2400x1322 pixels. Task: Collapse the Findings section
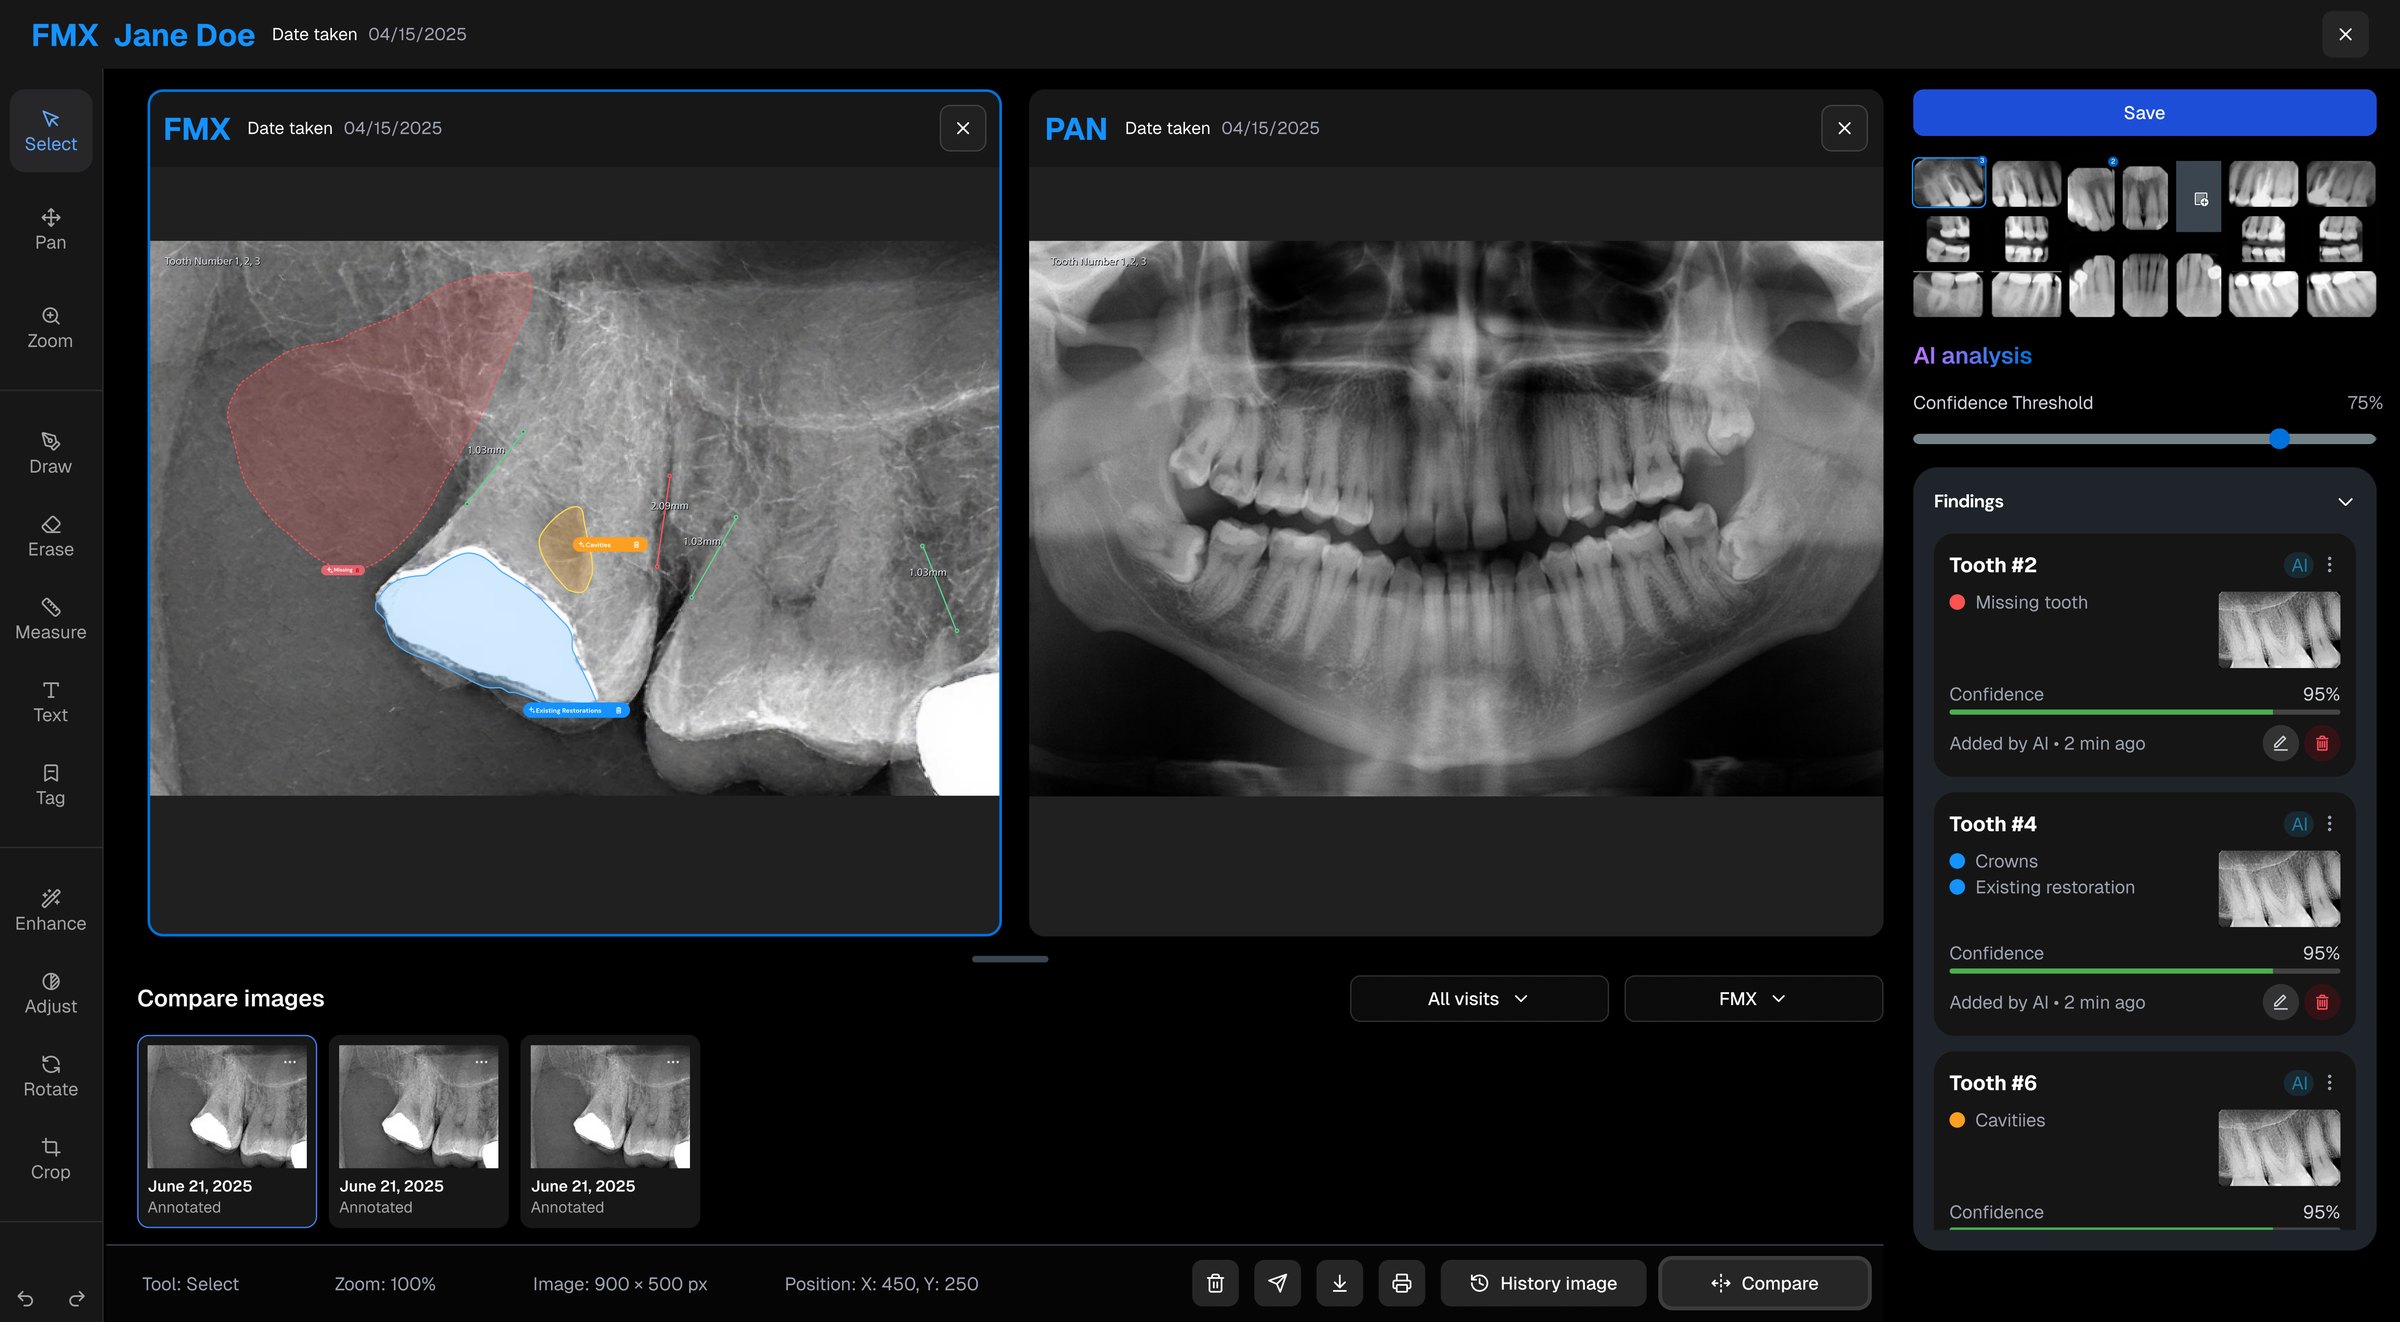[2345, 501]
